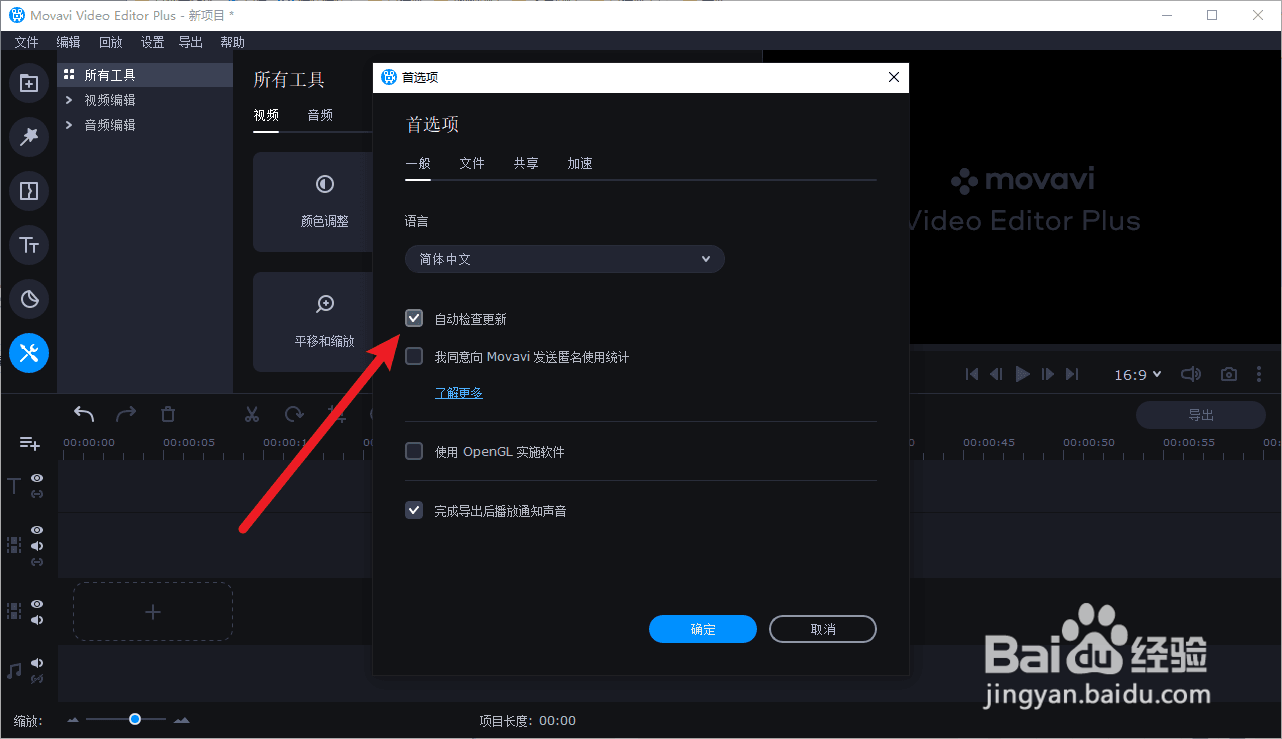The image size is (1282, 739).
Task: Click the zoom-in mountain icon
Action: click(181, 720)
